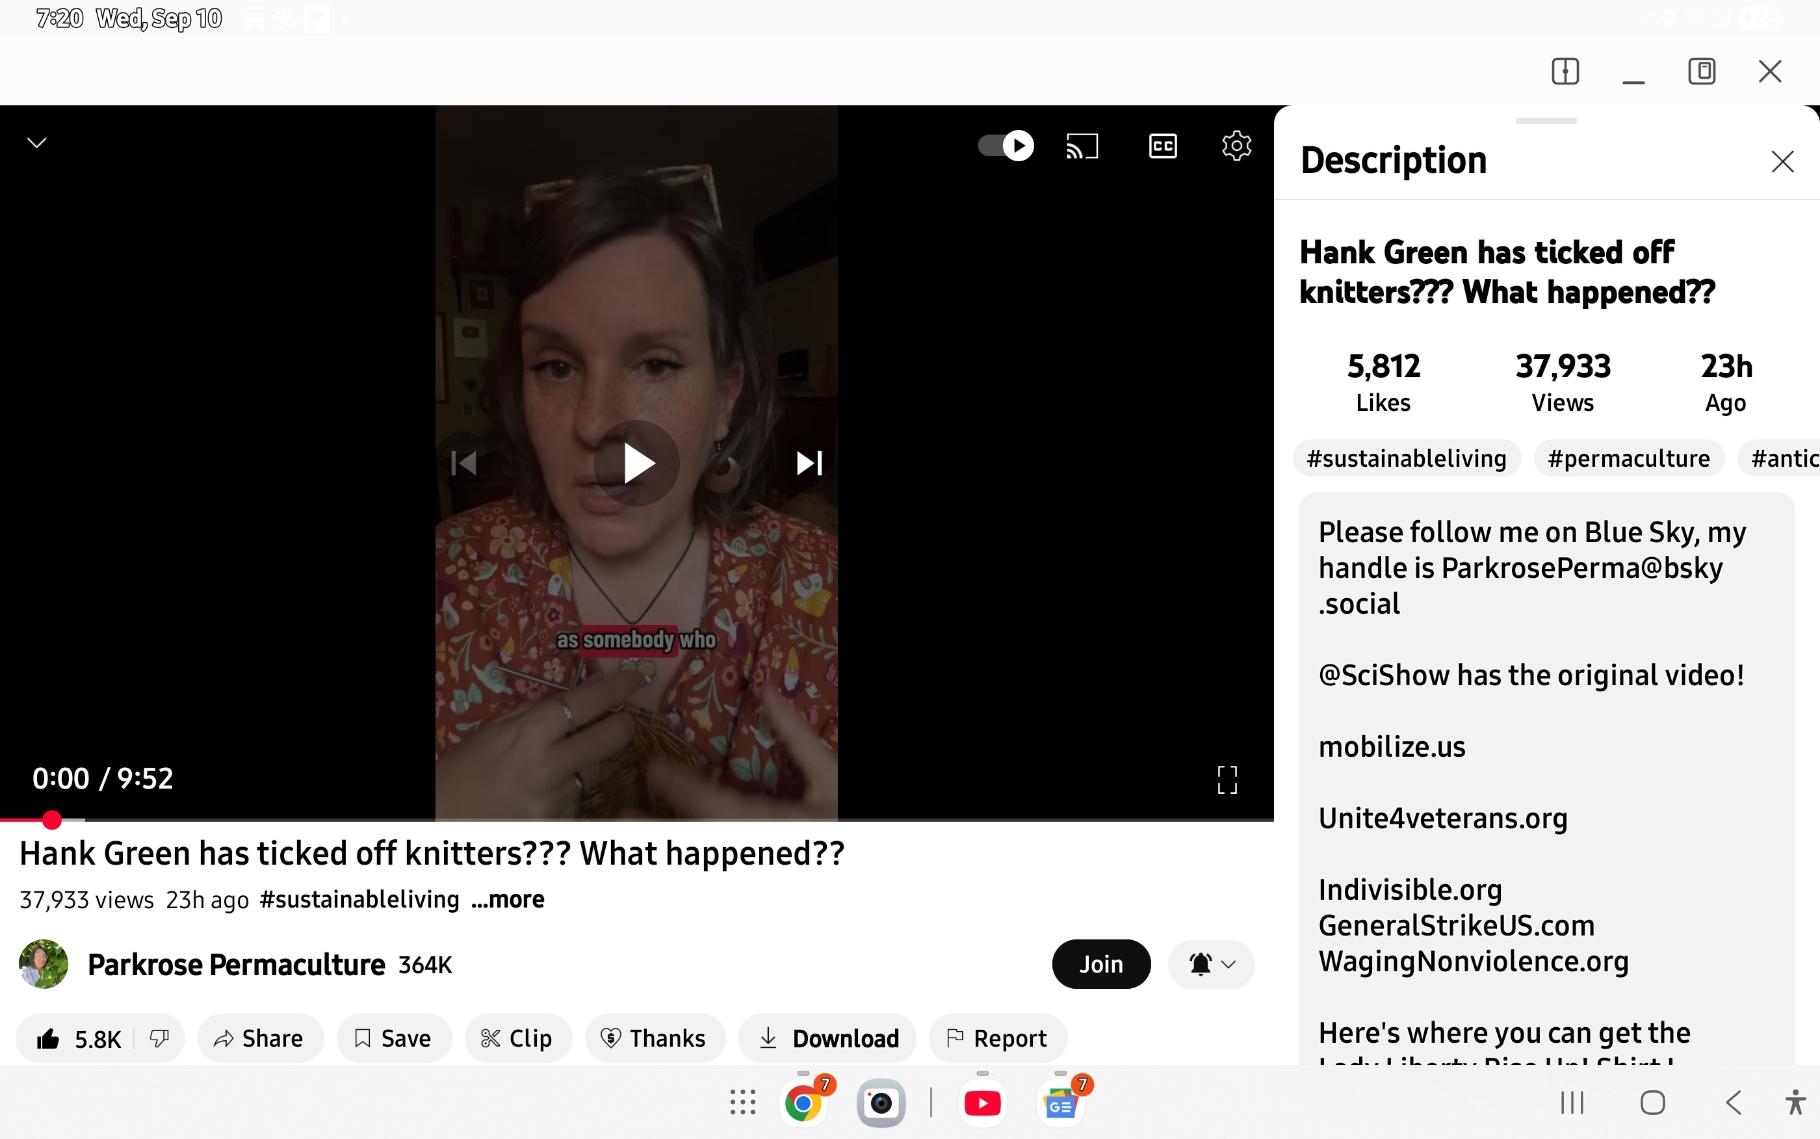The image size is (1820, 1139).
Task: Open Parkrose Permaculture channel name
Action: click(x=236, y=964)
